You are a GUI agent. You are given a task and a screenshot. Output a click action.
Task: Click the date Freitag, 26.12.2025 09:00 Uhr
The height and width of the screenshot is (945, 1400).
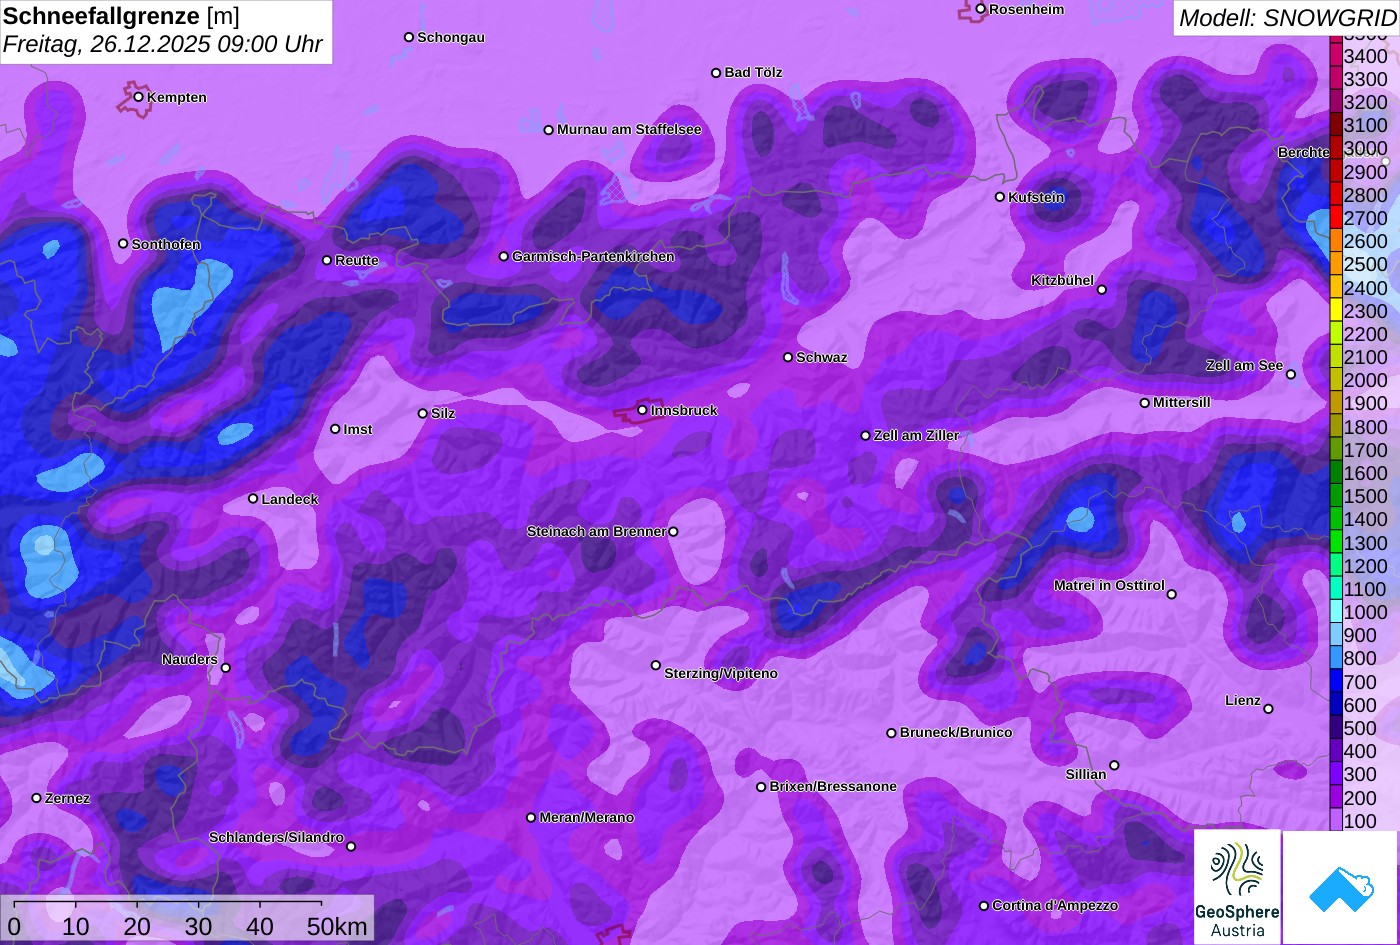click(x=163, y=44)
